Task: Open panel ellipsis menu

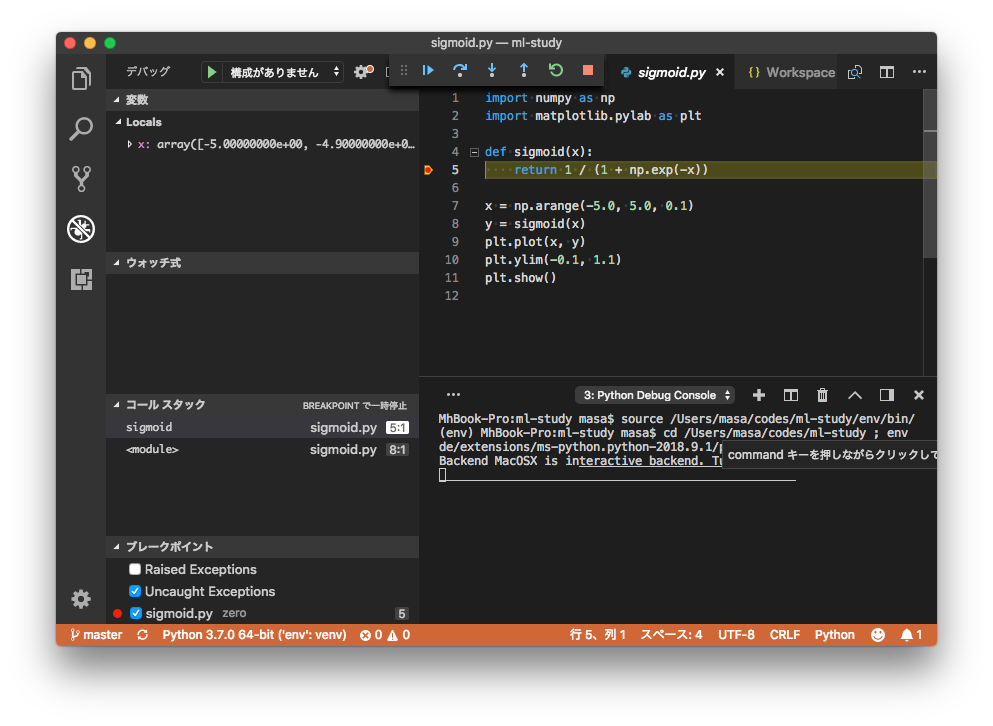Action: [453, 395]
